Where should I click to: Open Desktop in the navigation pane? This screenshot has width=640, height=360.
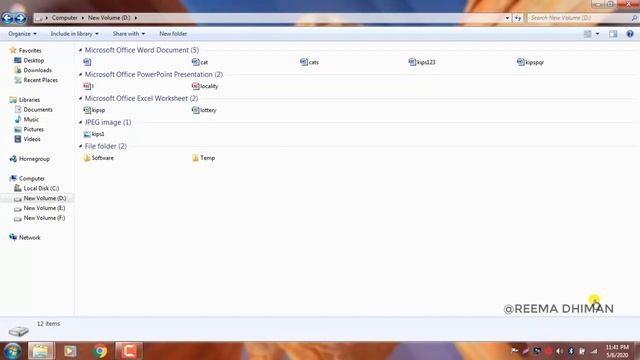(29, 60)
